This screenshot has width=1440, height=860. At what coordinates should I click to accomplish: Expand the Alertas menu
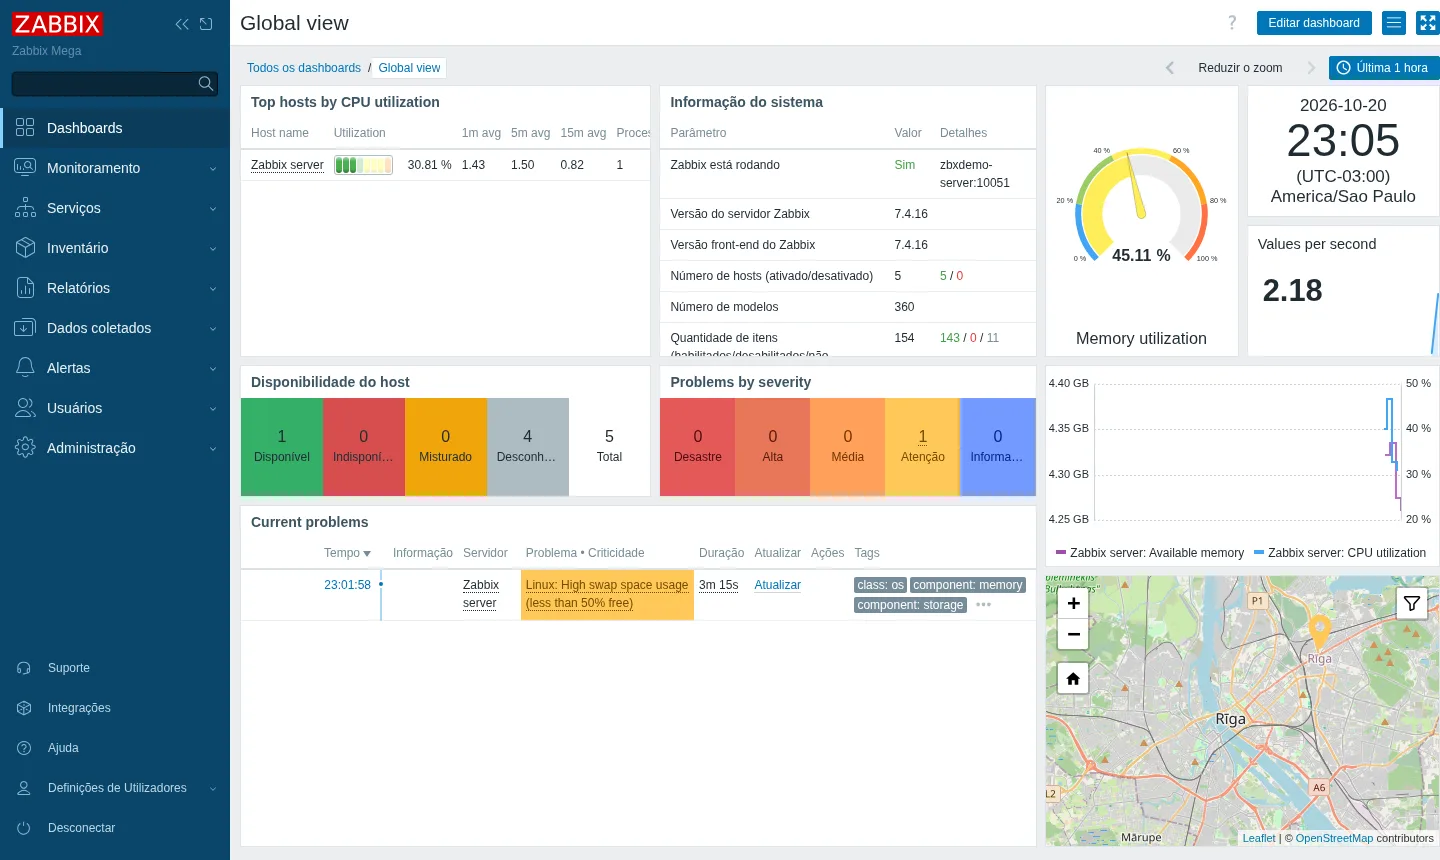tap(115, 368)
